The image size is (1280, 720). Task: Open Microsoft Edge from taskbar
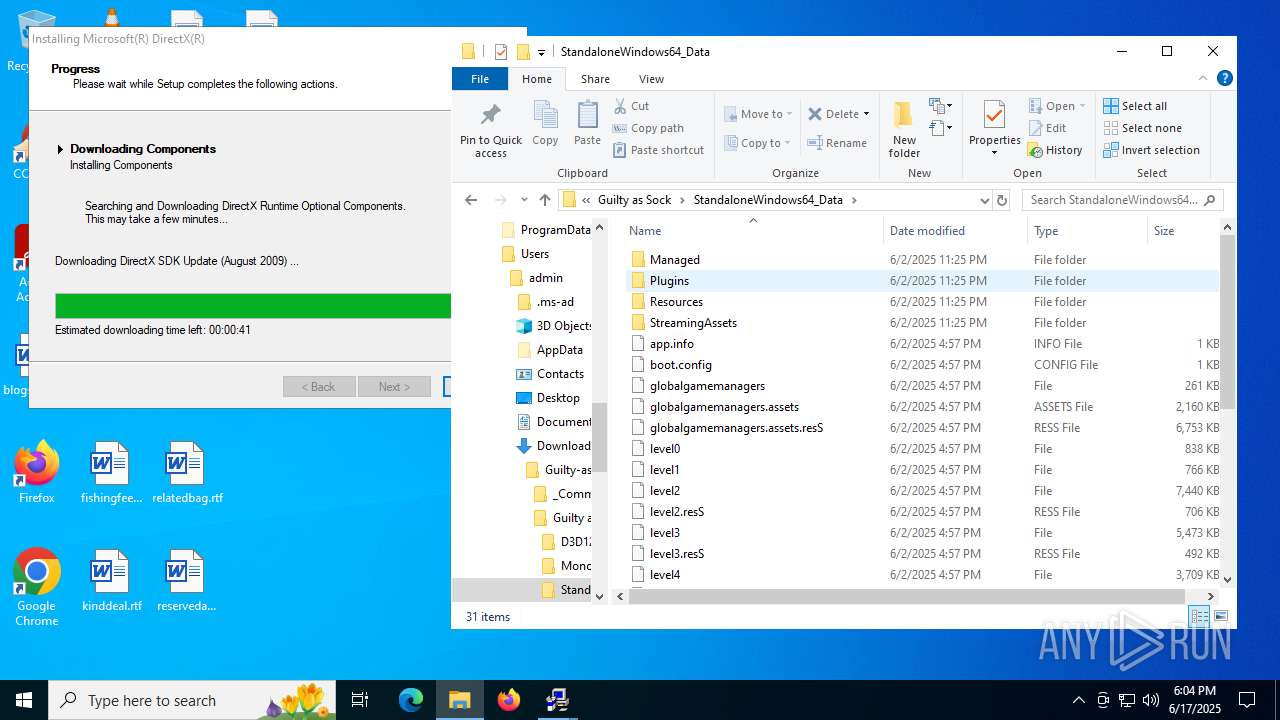[411, 700]
